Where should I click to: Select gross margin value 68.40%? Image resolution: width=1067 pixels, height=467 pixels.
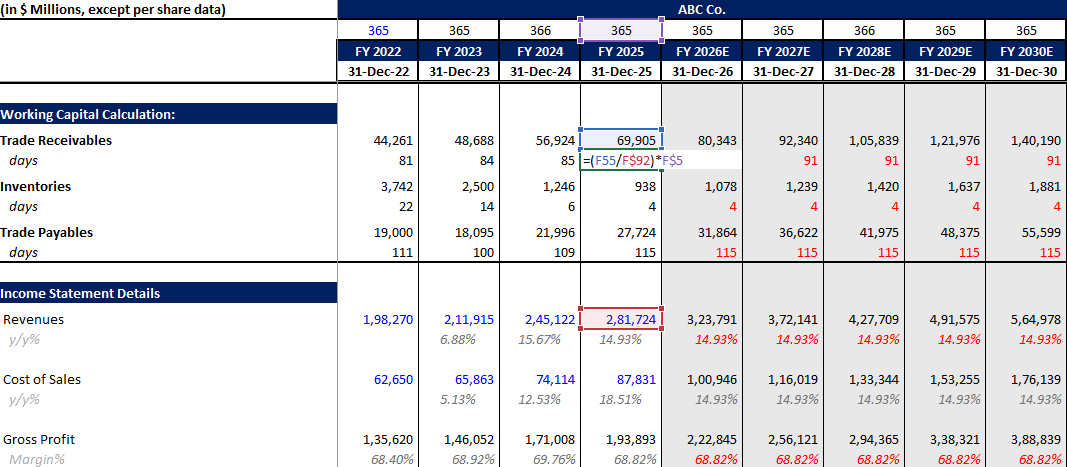[x=392, y=459]
